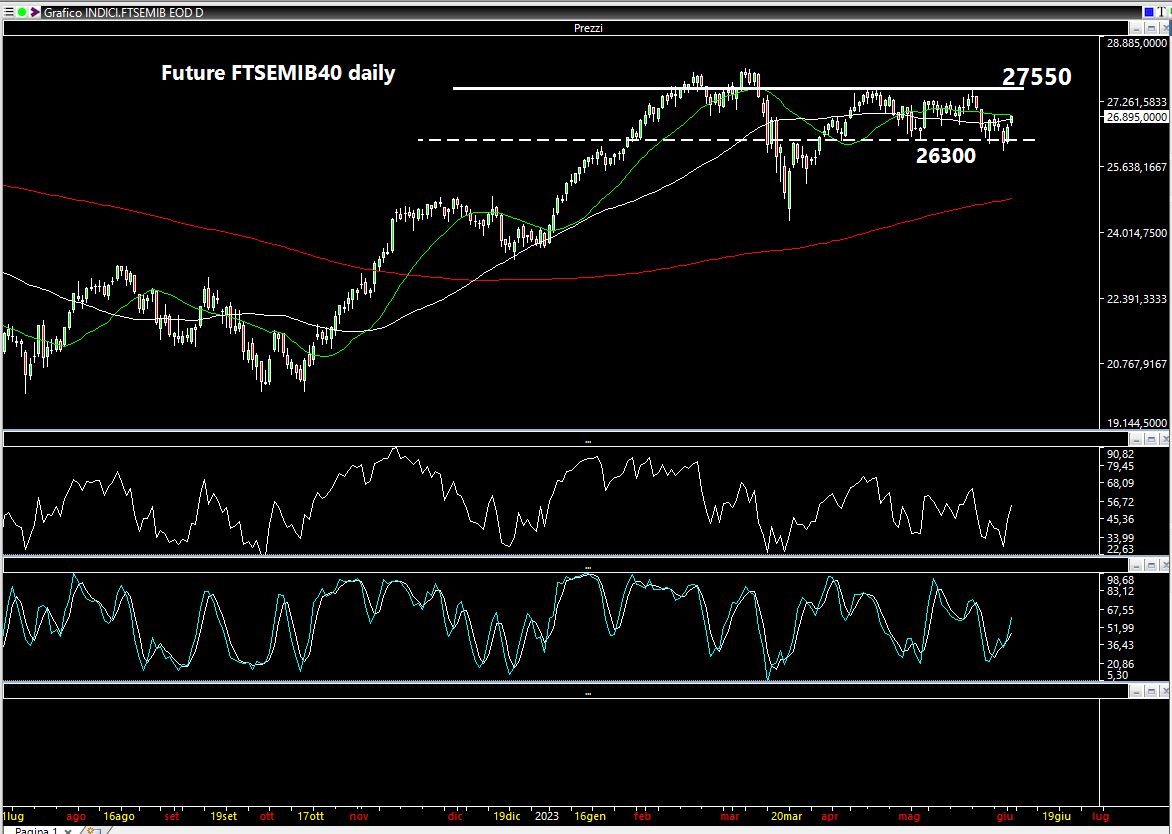This screenshot has height=834, width=1172.
Task: Click the current price 26.895,0000 marker
Action: (x=1136, y=117)
